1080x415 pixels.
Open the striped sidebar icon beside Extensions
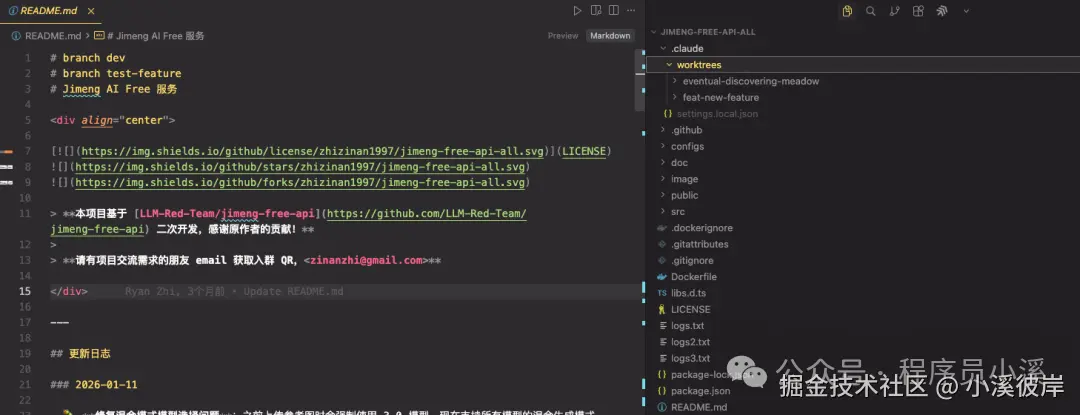pos(942,11)
